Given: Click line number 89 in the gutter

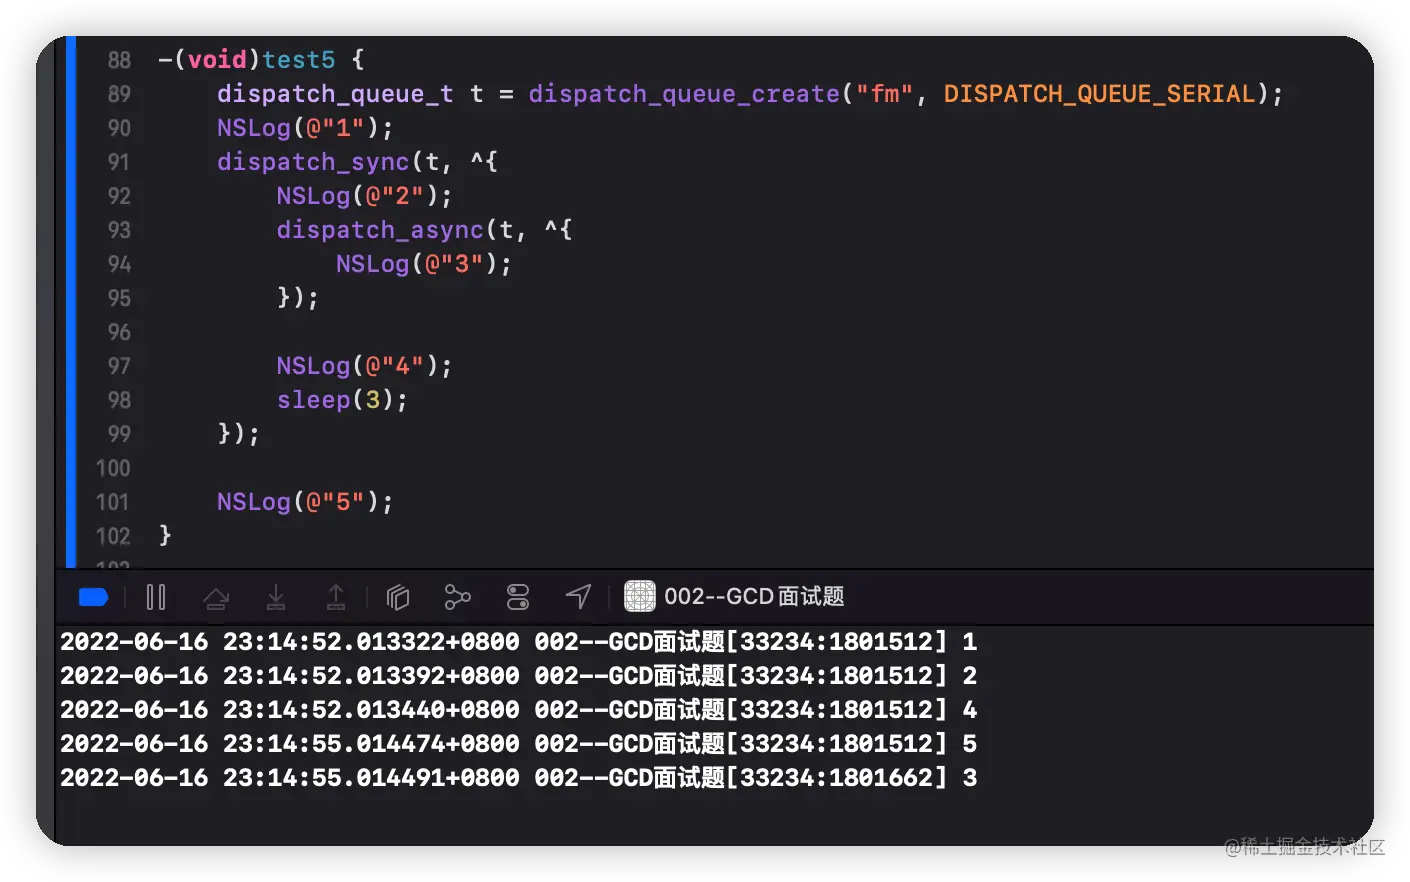Looking at the screenshot, I should tap(119, 94).
